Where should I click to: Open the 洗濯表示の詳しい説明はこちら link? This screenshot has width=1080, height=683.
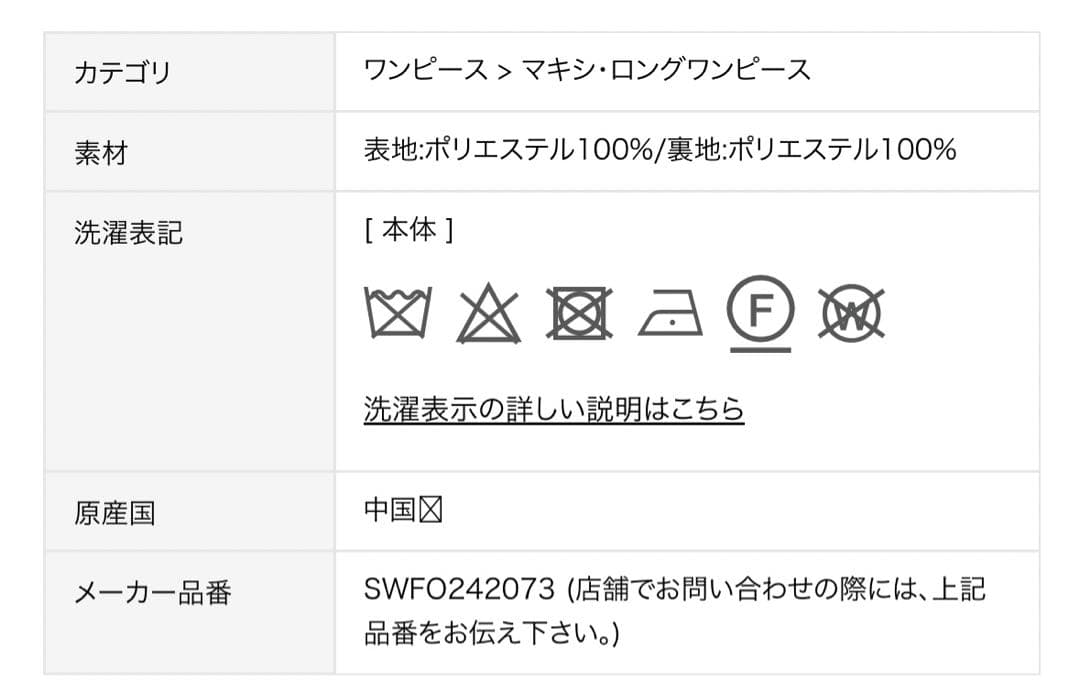pos(553,409)
